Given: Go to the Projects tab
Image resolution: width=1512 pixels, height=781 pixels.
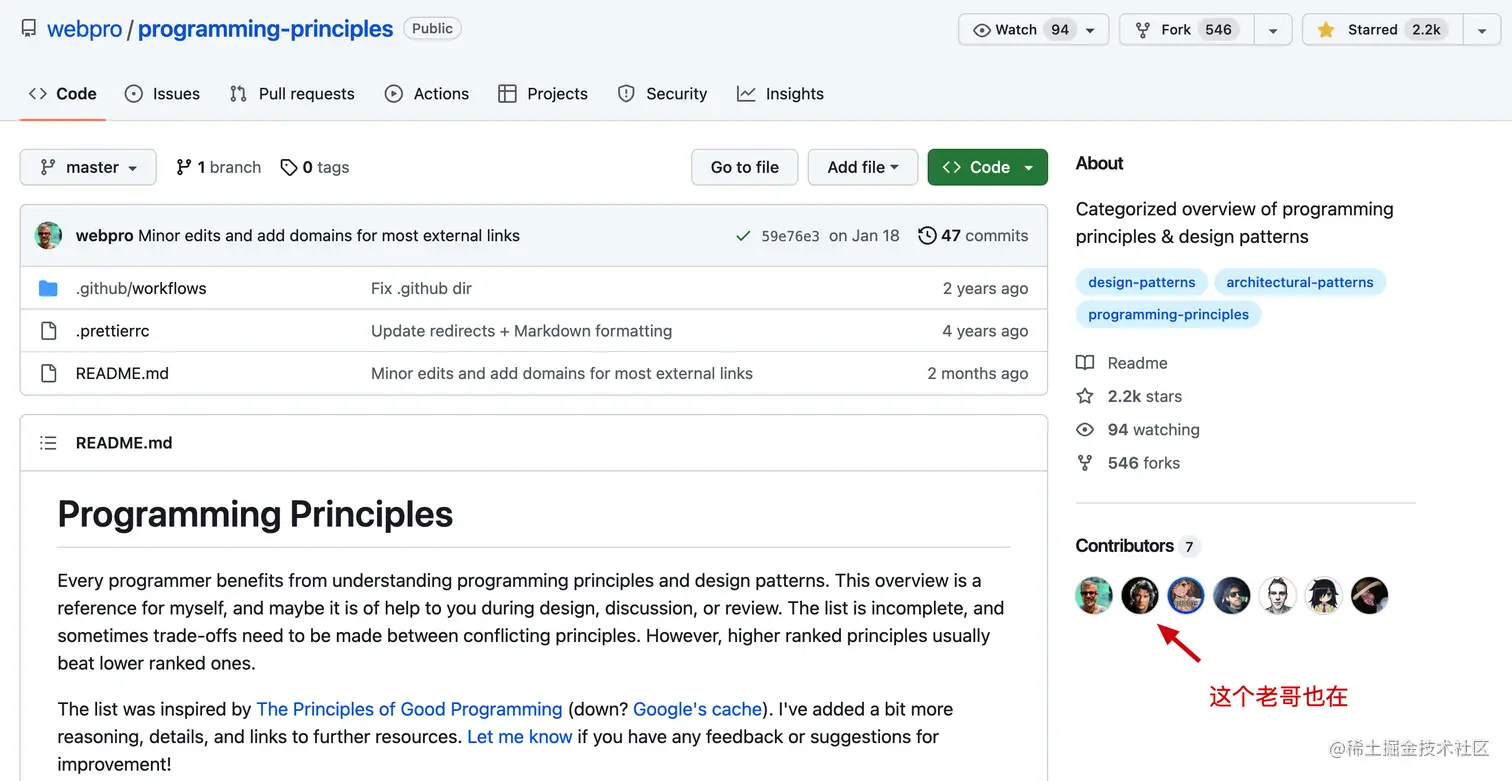Looking at the screenshot, I should (x=543, y=94).
